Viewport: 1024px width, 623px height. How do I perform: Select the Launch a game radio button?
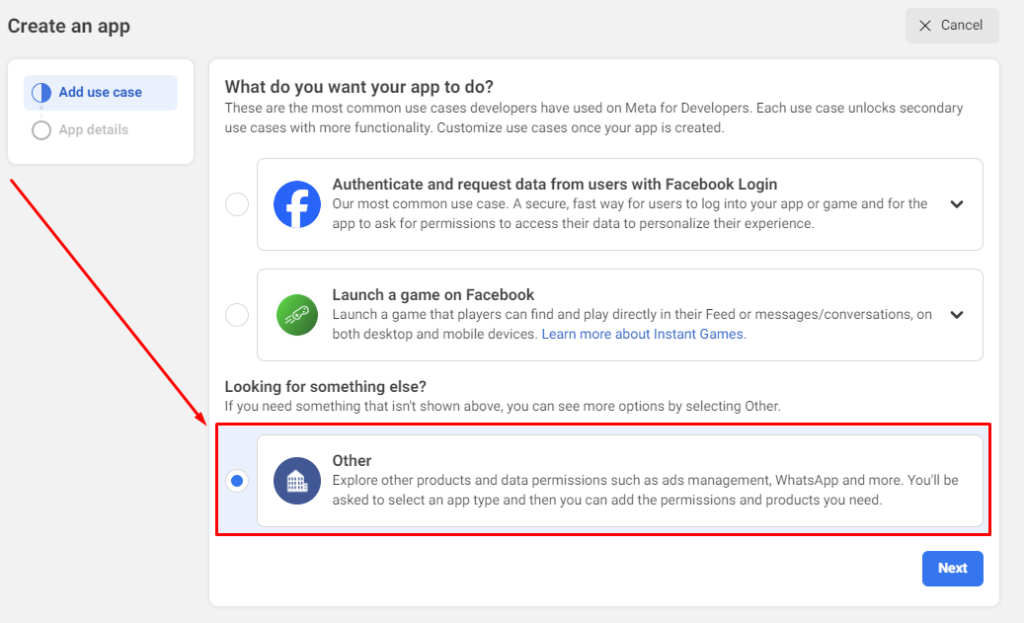coord(237,314)
